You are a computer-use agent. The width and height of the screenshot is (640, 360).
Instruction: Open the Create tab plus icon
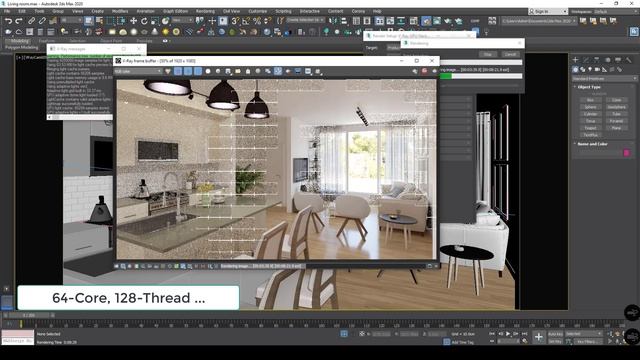click(575, 60)
